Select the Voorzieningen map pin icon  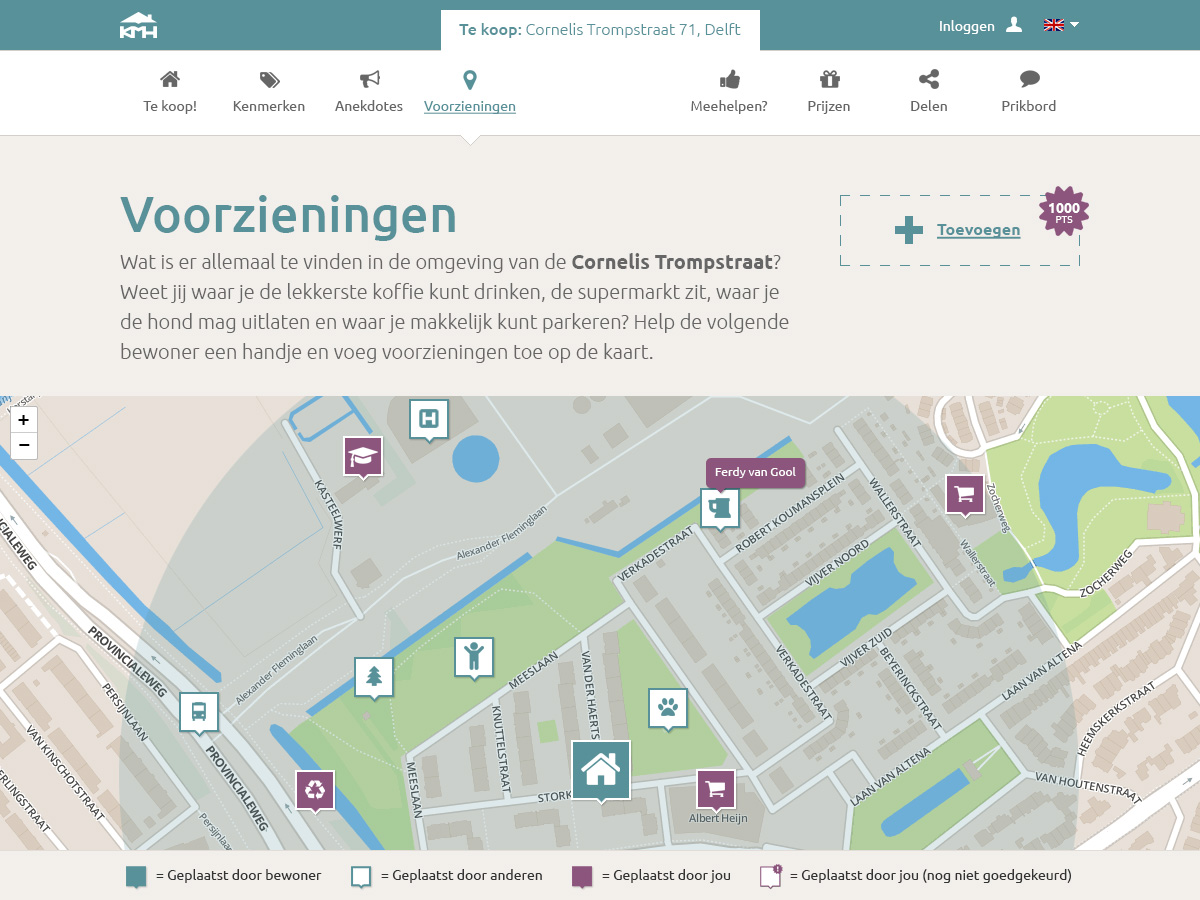click(x=470, y=80)
